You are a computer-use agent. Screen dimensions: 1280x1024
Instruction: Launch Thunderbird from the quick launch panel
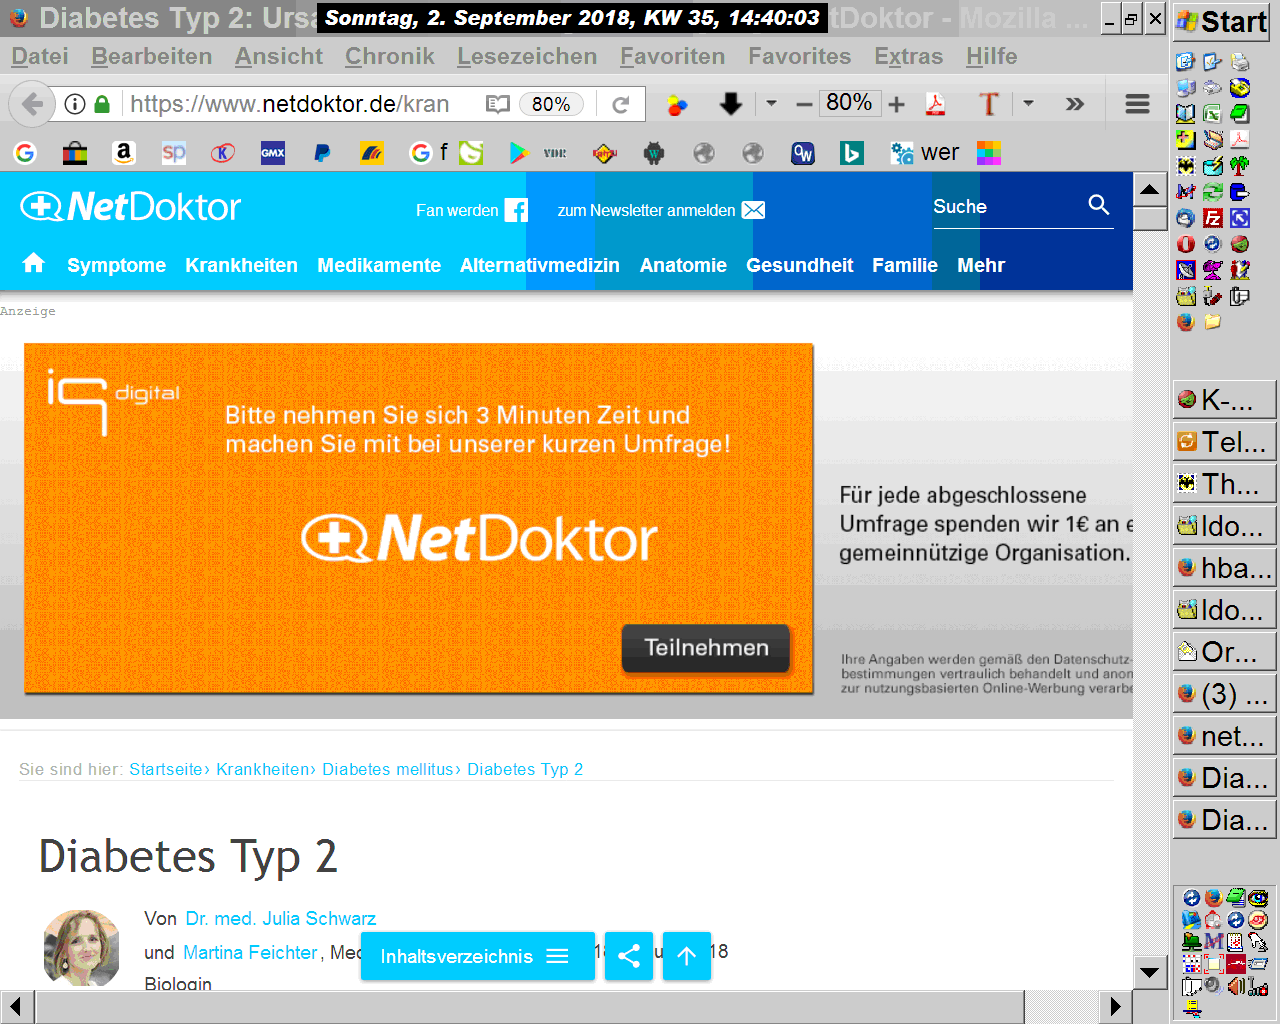pos(1186,218)
